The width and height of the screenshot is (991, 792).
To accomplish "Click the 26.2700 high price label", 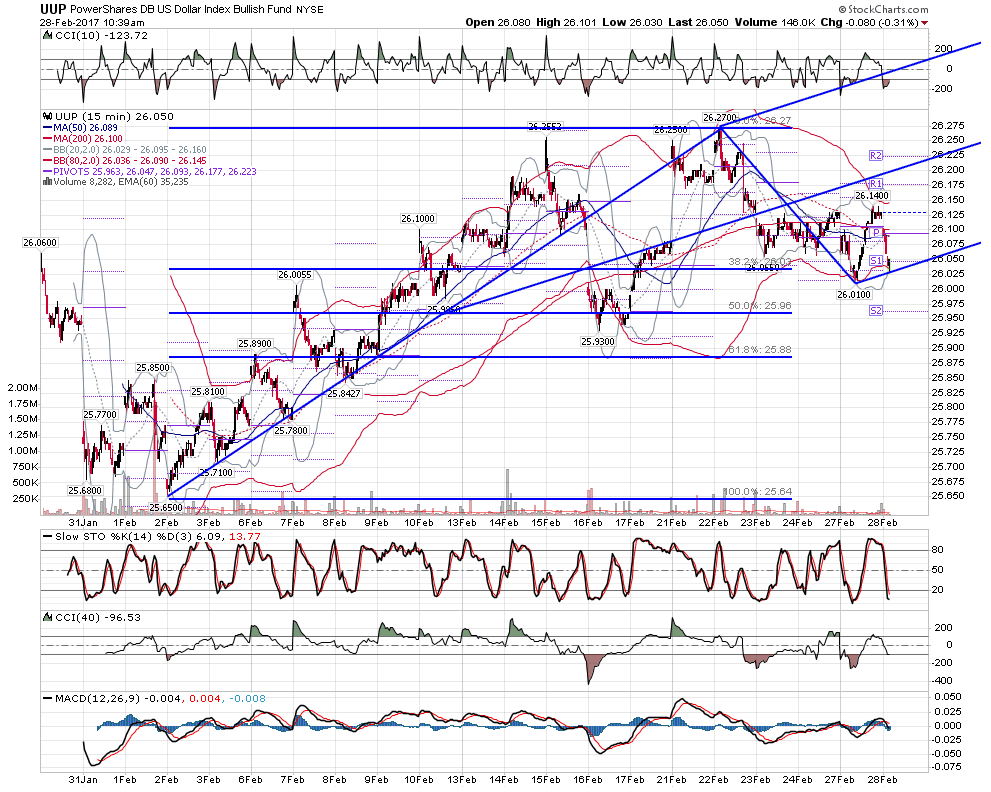I will [720, 118].
